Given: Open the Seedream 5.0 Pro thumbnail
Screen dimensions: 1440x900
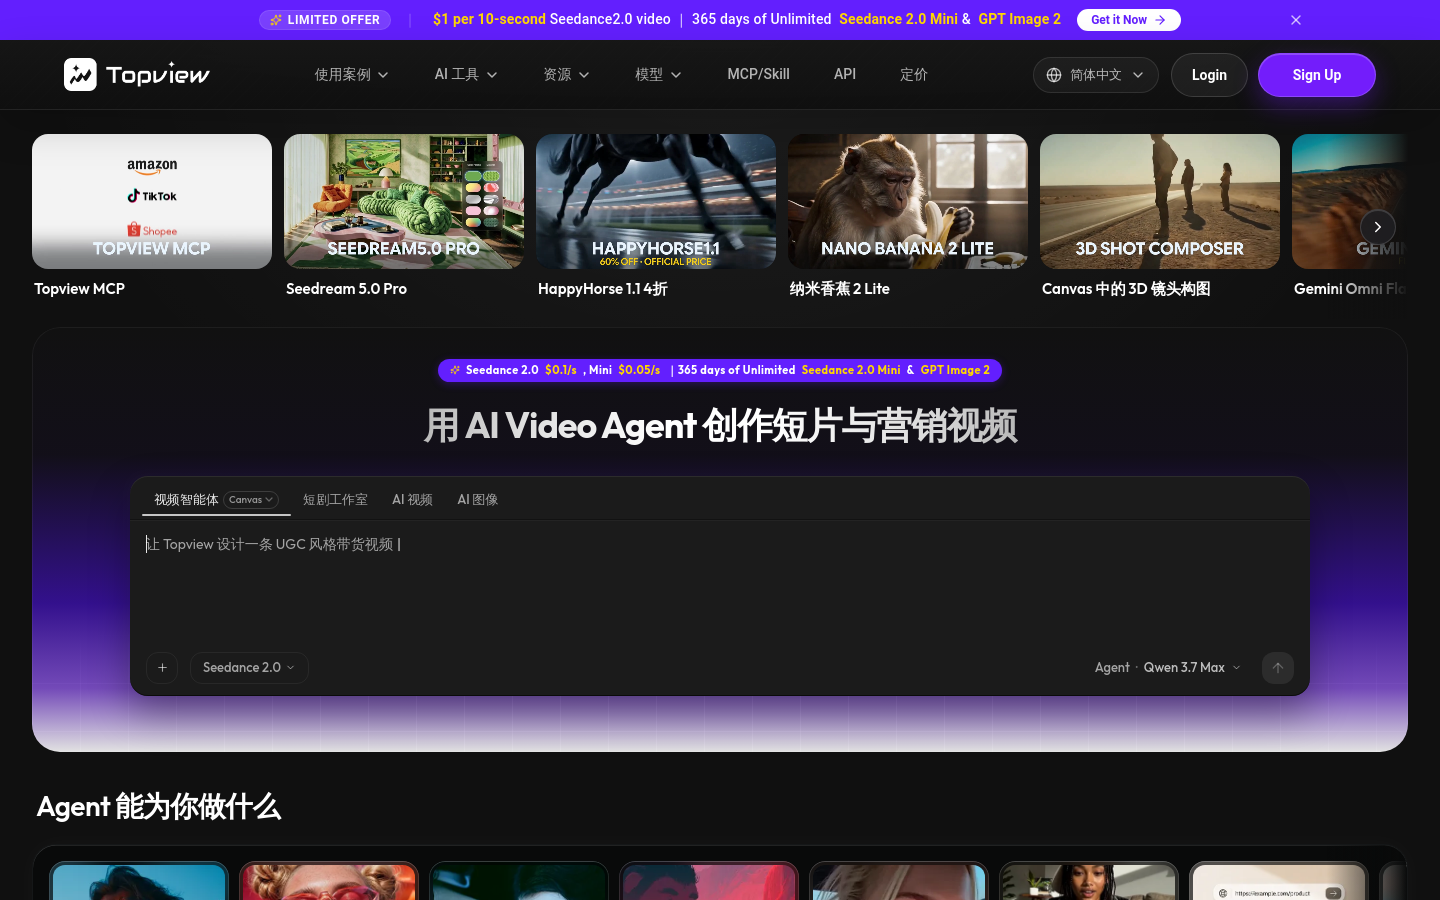Looking at the screenshot, I should coord(404,201).
